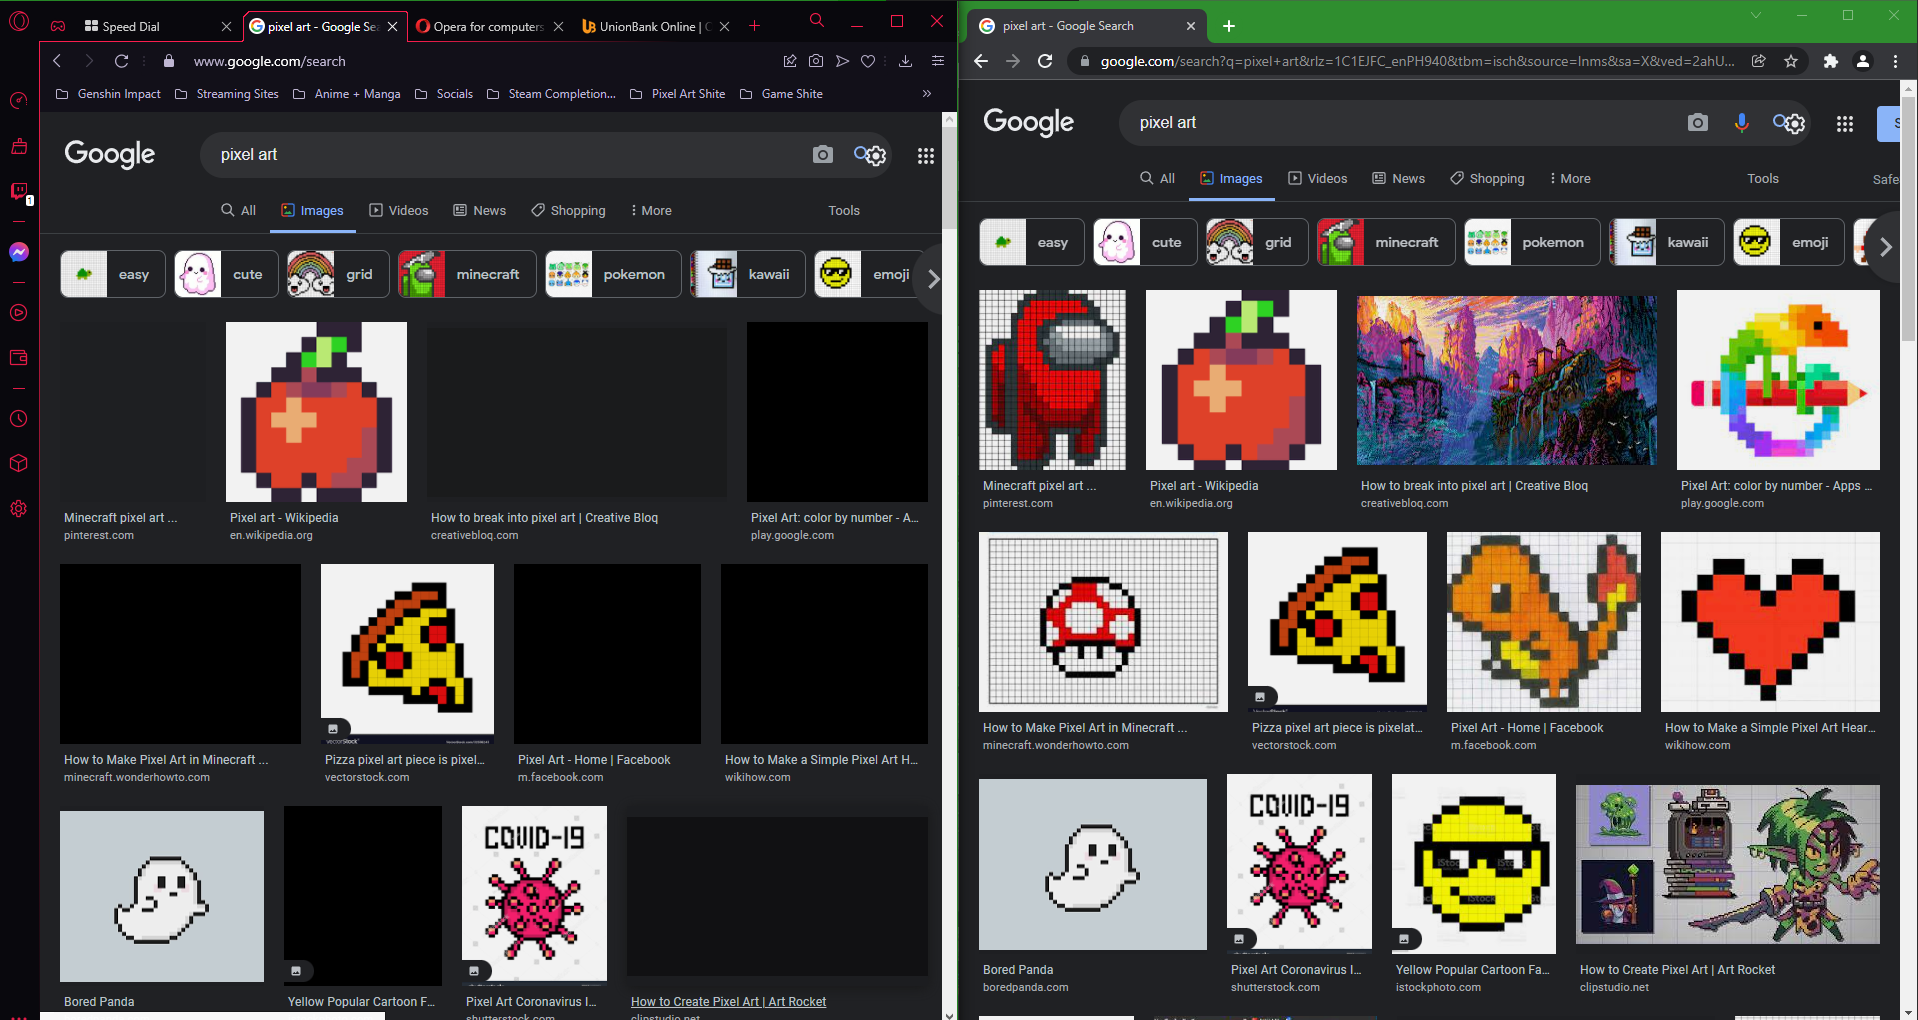
Task: Select News tab in Chrome Google
Action: tap(1398, 178)
